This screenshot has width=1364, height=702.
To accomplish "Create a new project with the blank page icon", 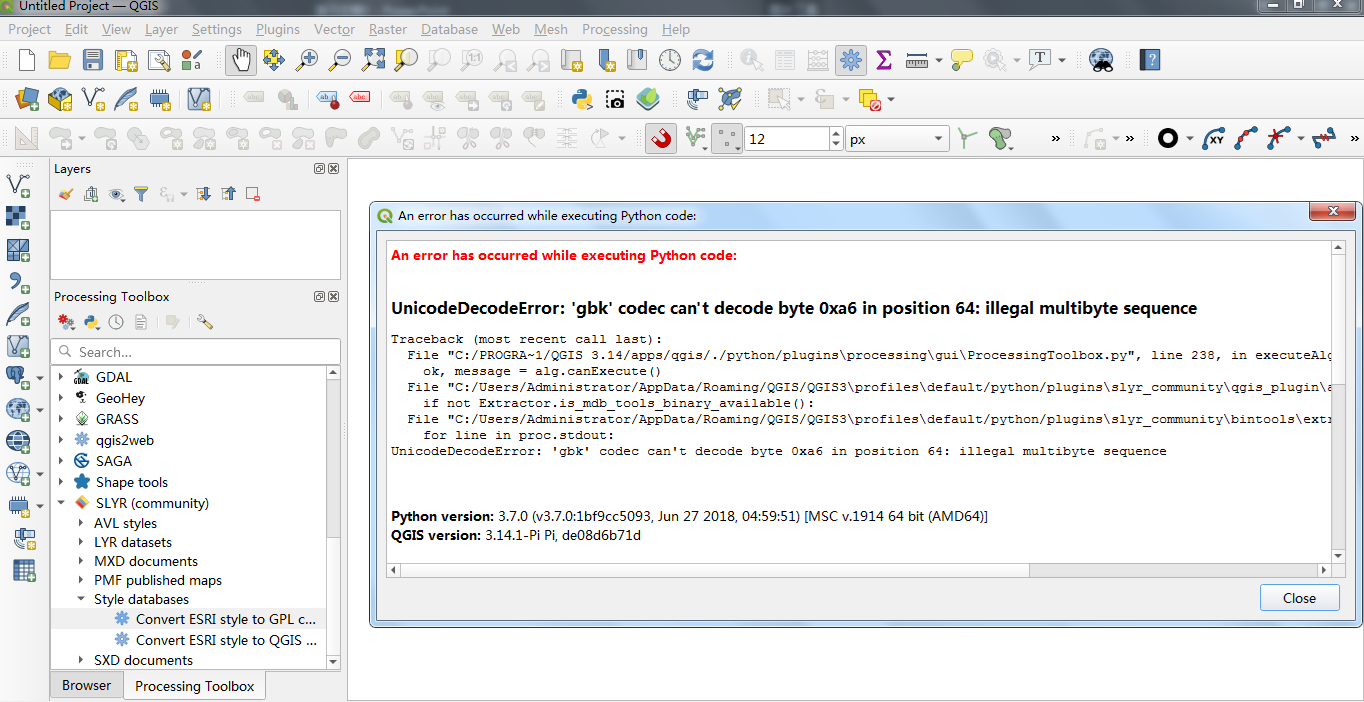I will pyautogui.click(x=27, y=60).
